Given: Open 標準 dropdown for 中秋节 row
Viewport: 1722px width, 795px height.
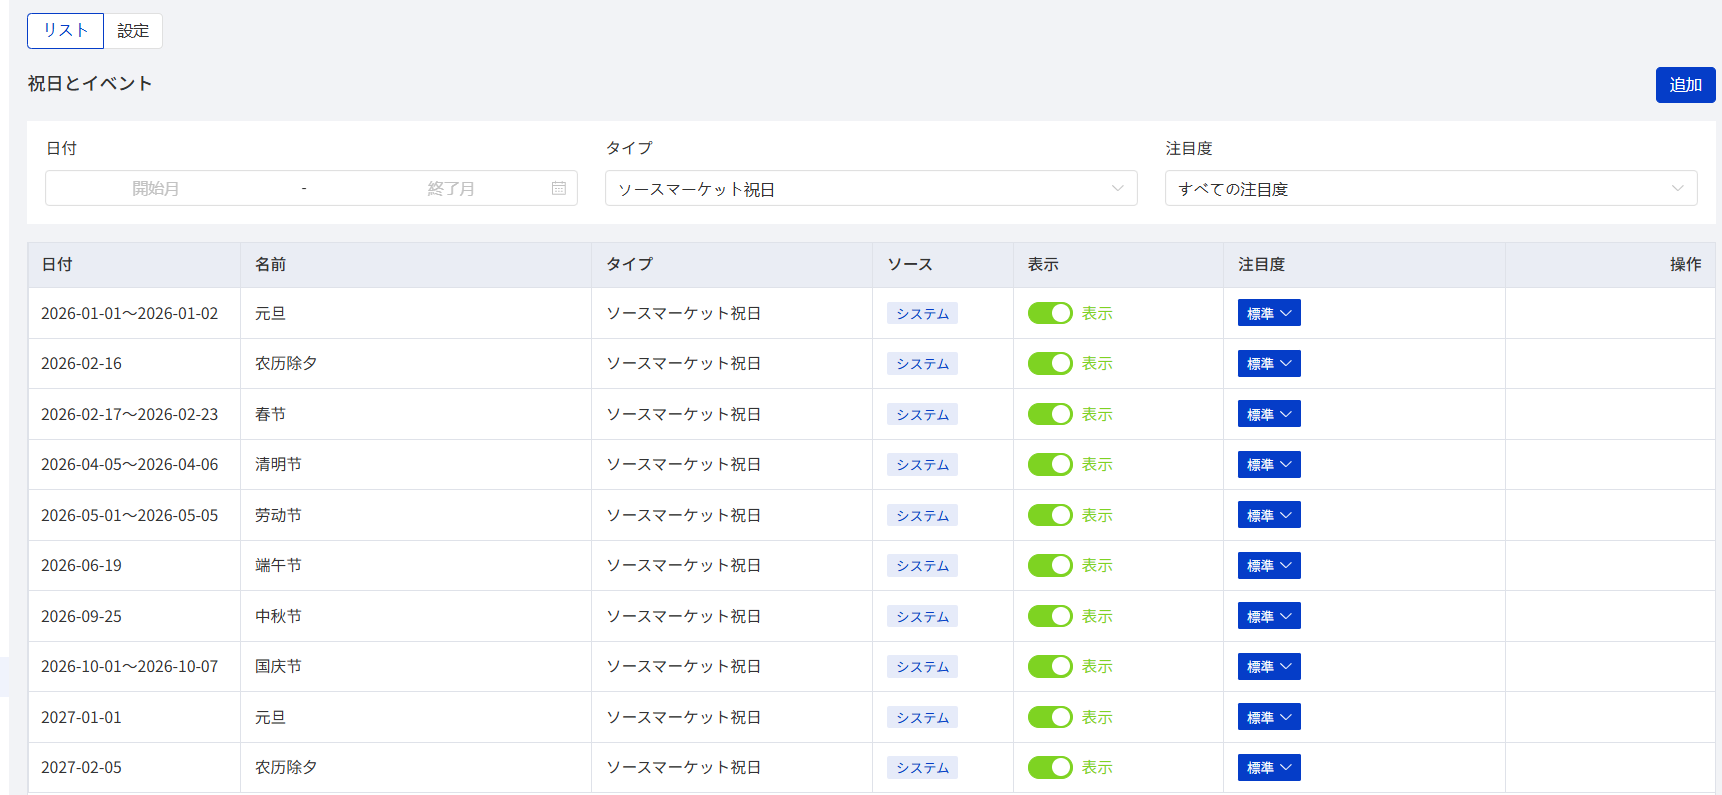Looking at the screenshot, I should click(1269, 616).
